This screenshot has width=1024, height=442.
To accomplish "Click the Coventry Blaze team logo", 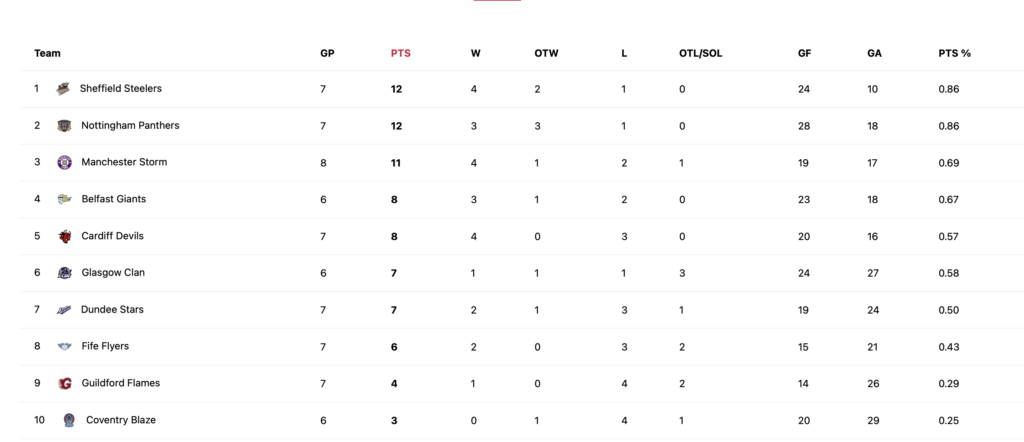I will point(69,420).
